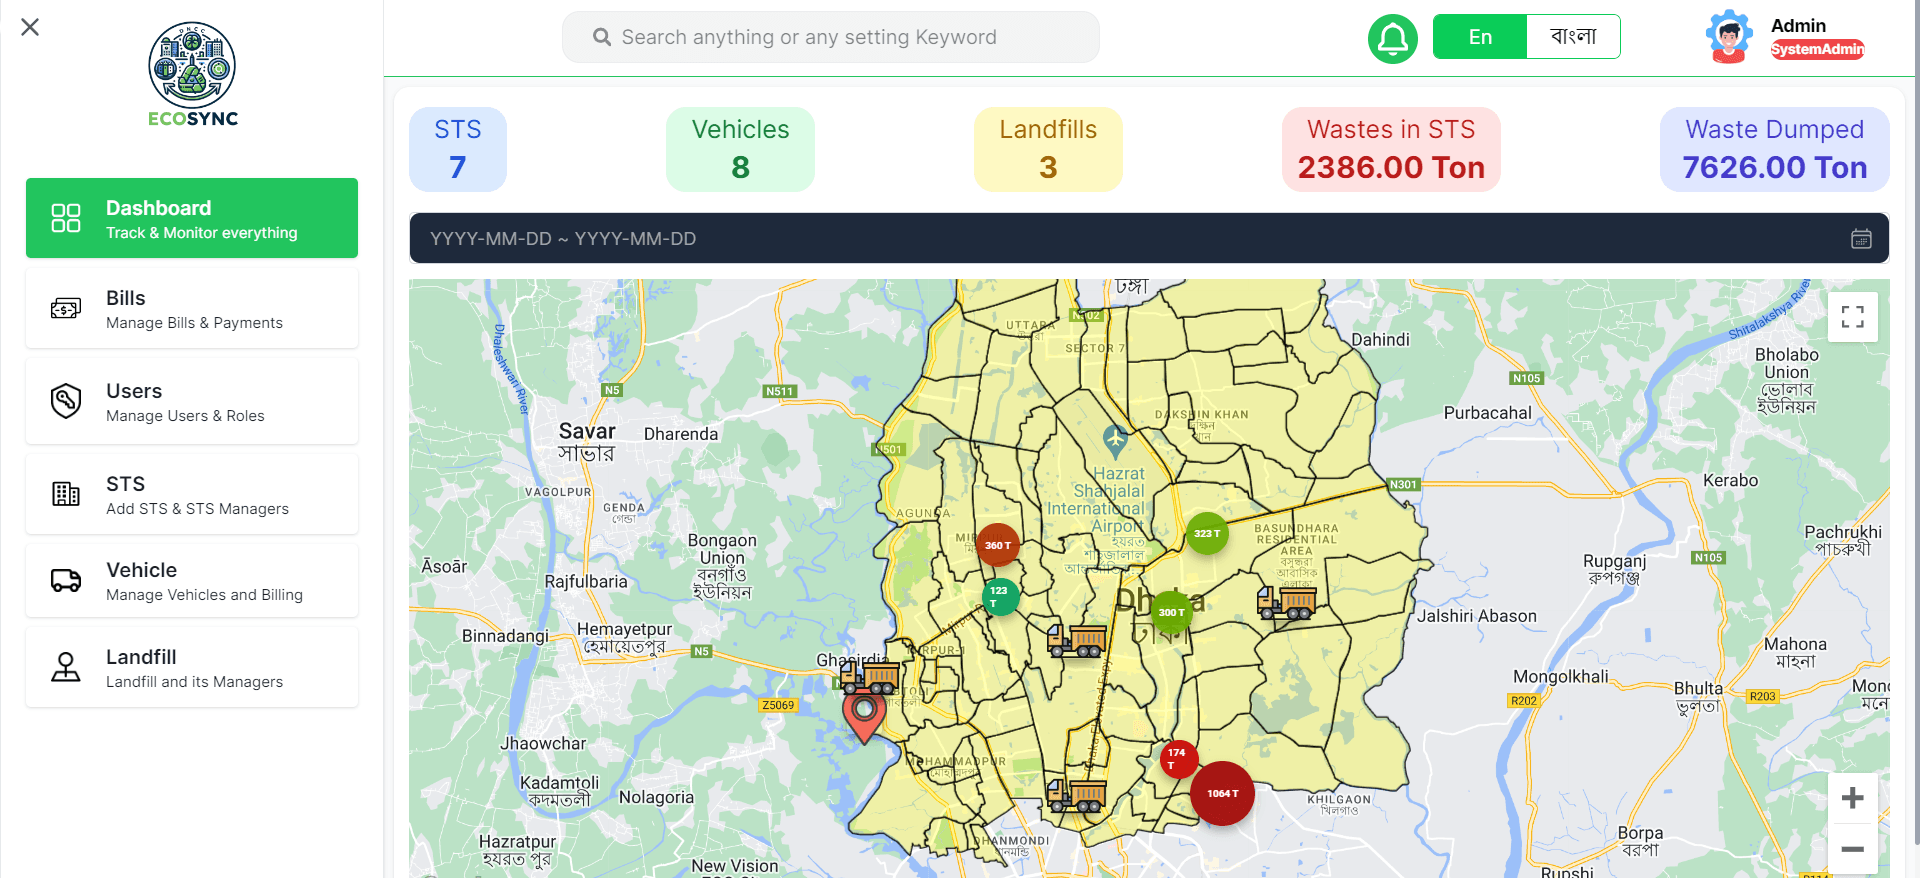This screenshot has width=1920, height=878.
Task: Click the STS building icon
Action: [x=66, y=494]
